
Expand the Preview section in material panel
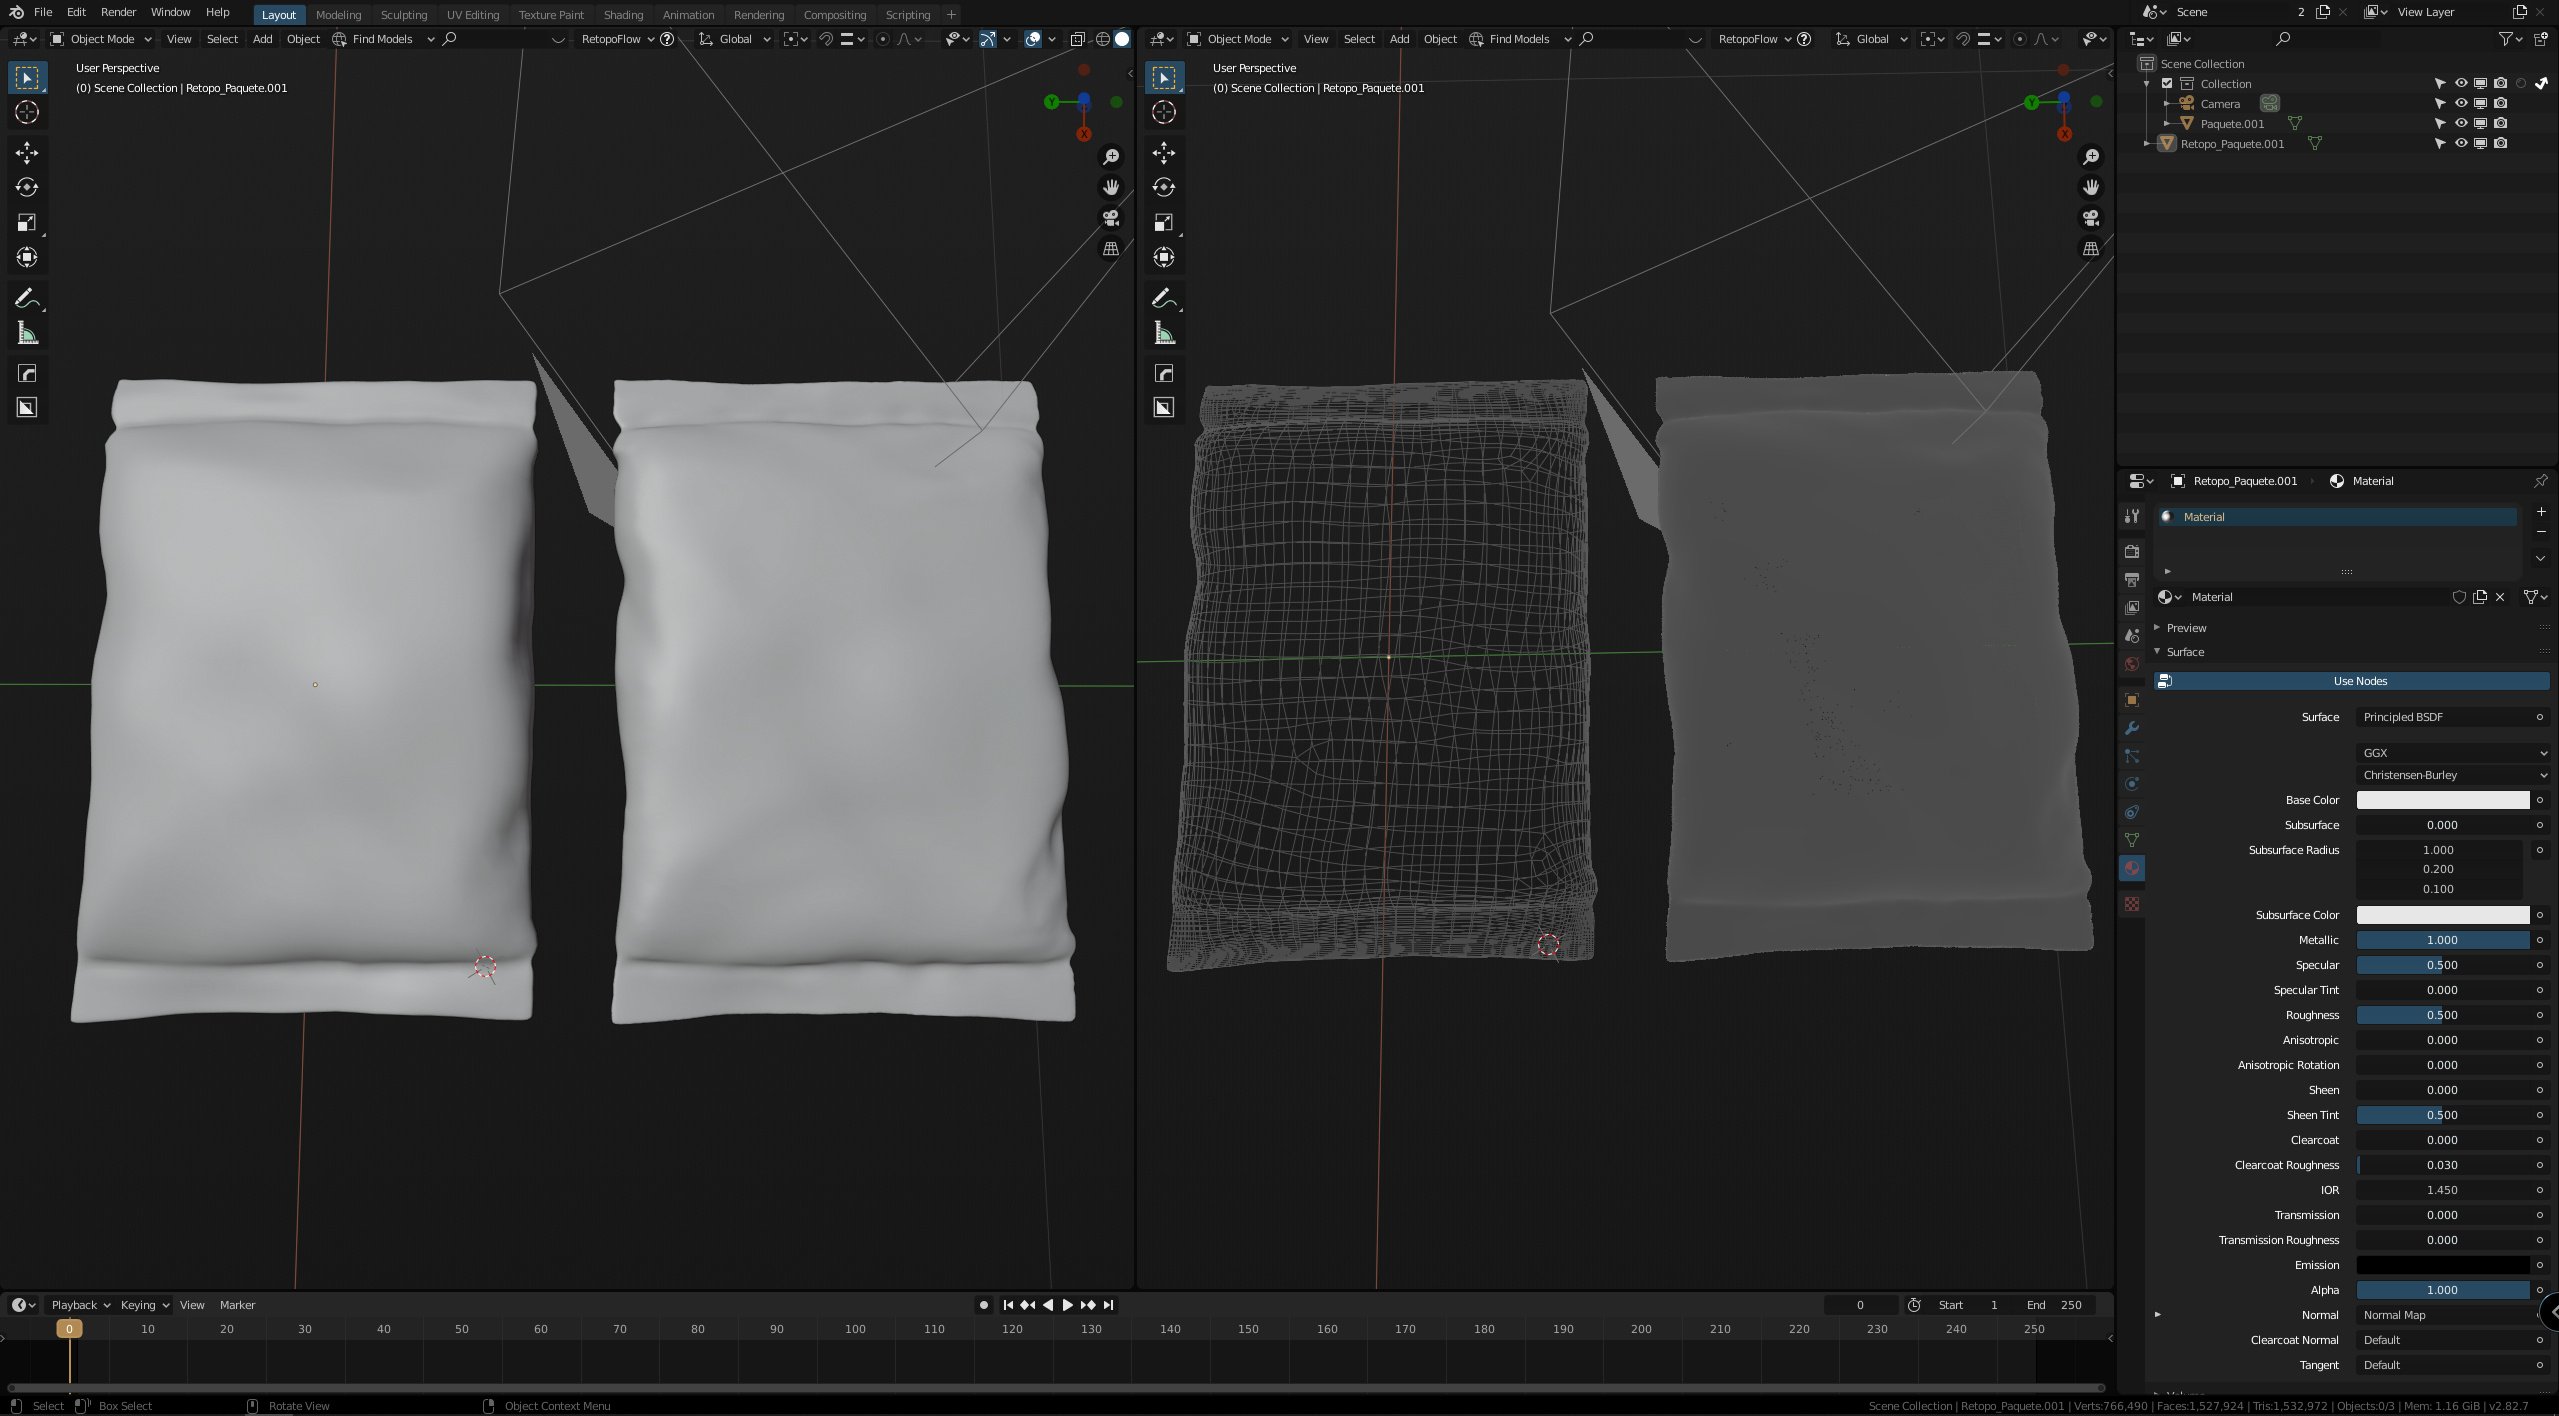pos(2186,627)
